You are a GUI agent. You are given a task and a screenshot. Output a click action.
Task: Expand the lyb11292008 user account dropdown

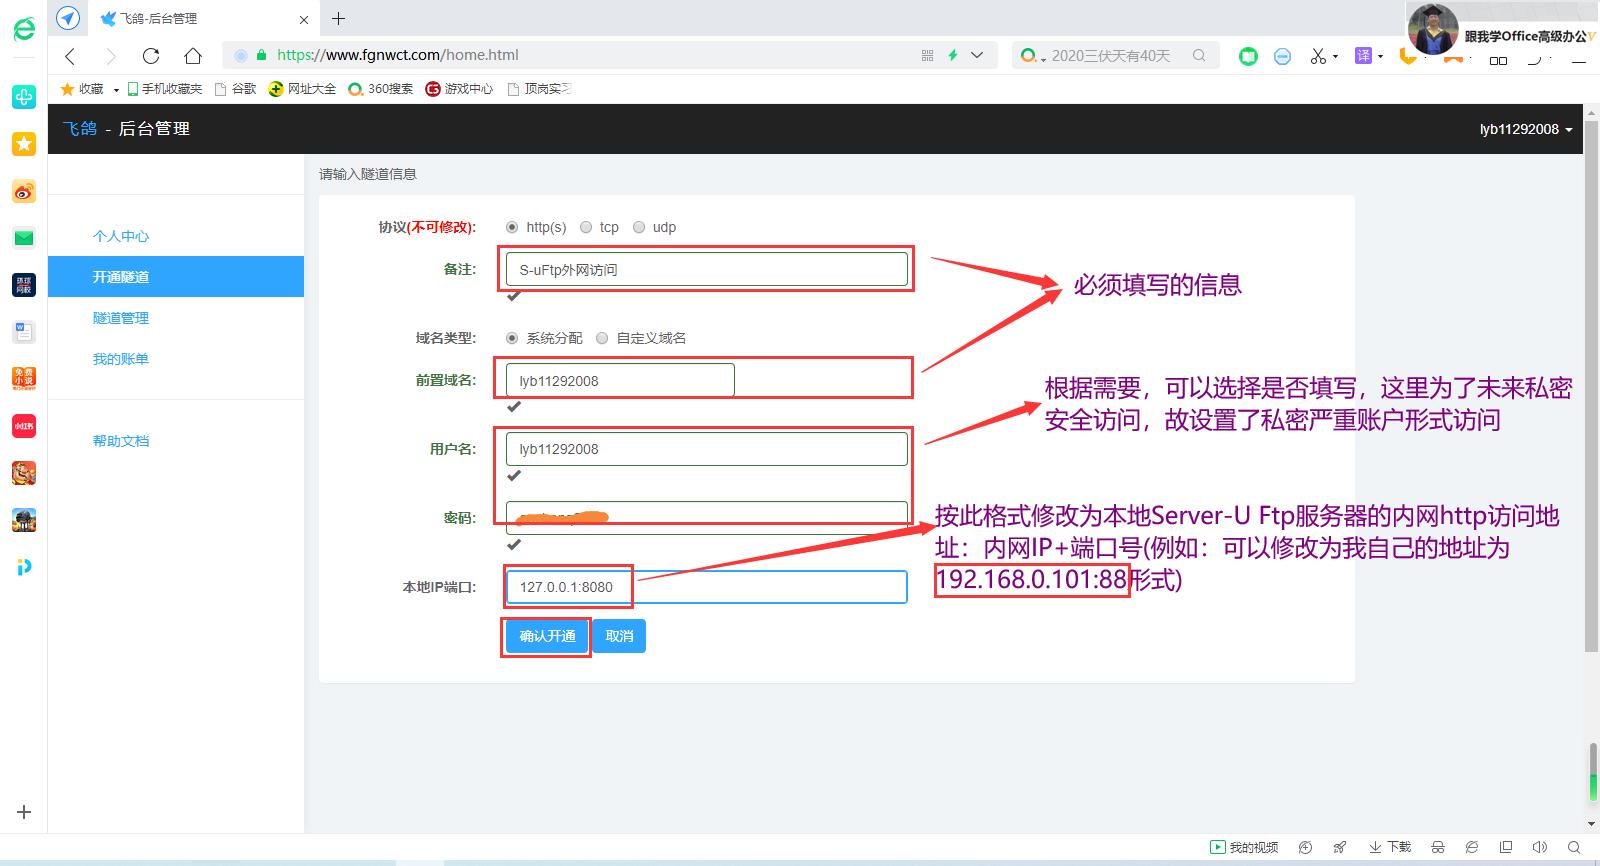point(1526,129)
